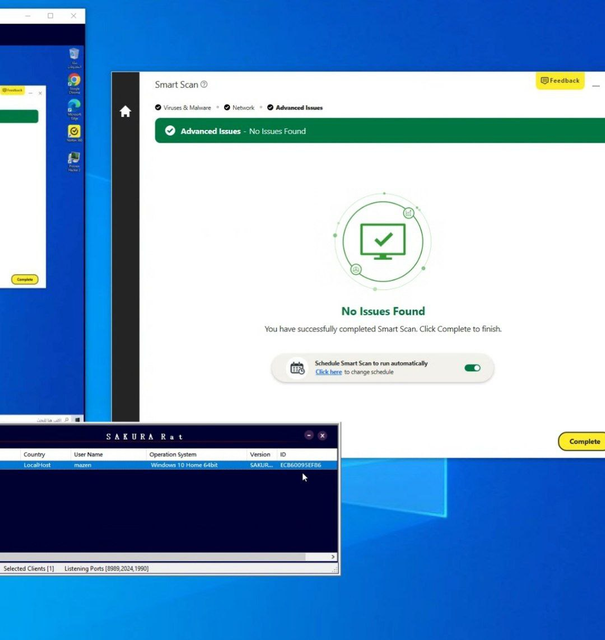Sort by the Version column header
Viewport: 605px width, 640px height.
262,454
